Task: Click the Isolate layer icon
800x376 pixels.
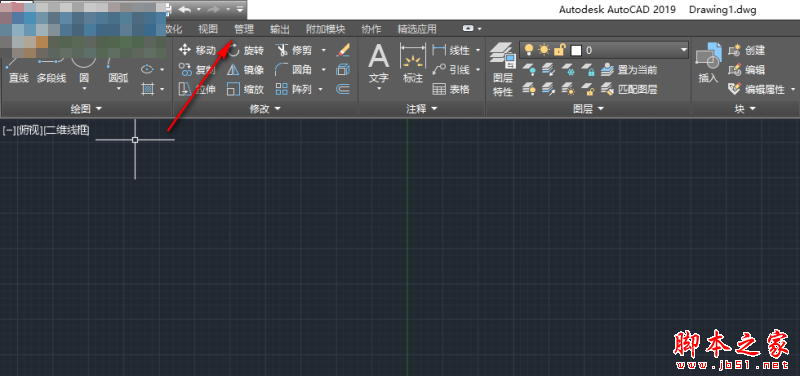Action: (x=549, y=69)
